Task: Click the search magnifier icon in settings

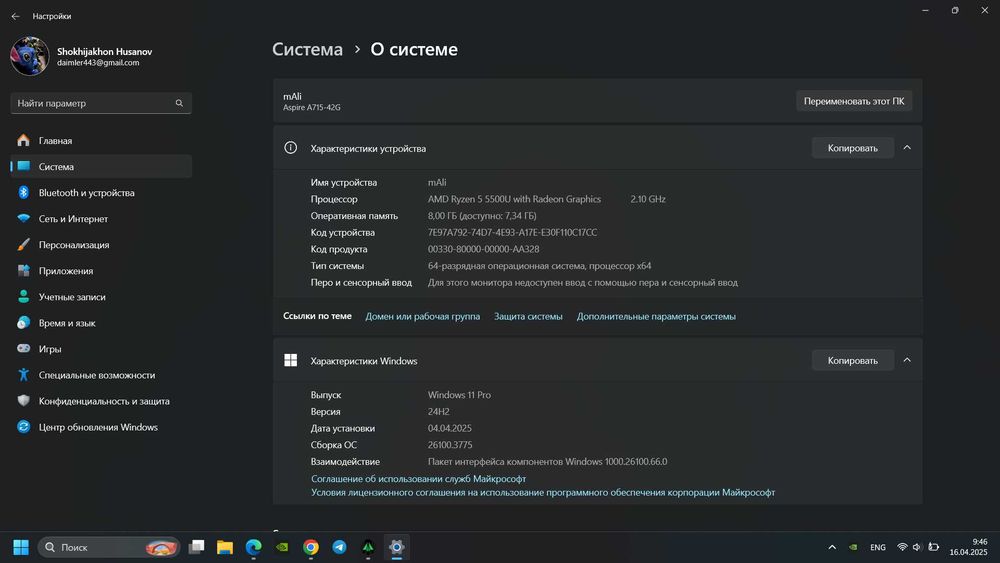Action: (179, 103)
